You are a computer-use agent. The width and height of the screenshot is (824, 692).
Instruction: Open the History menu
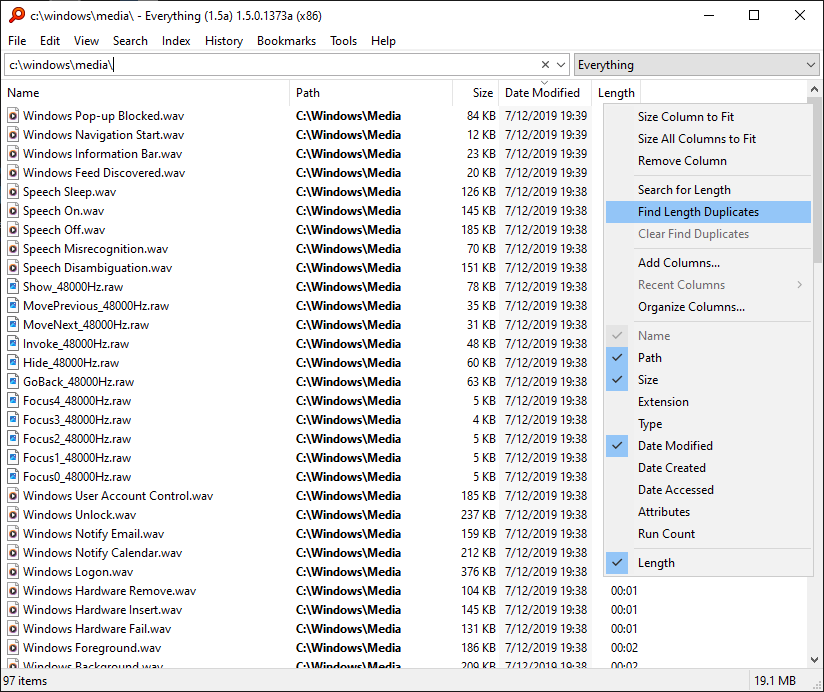click(224, 41)
